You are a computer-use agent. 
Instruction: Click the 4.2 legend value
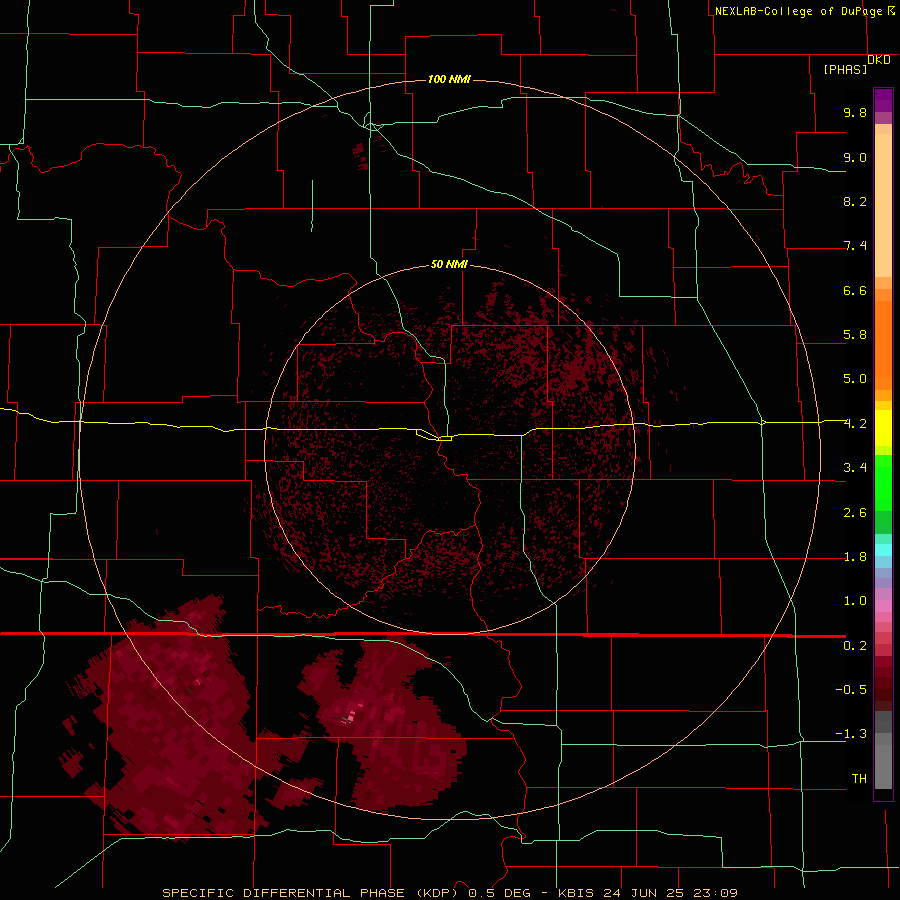pyautogui.click(x=855, y=424)
